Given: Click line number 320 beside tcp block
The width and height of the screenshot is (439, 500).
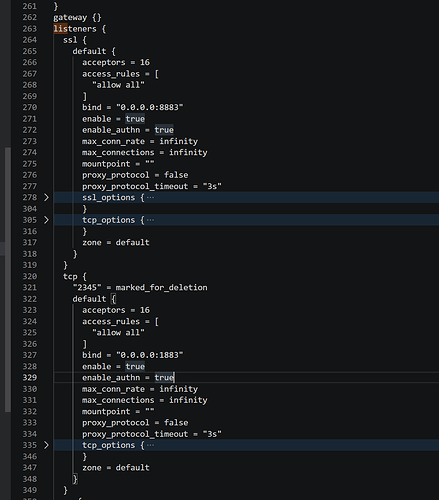Looking at the screenshot, I should [x=30, y=276].
